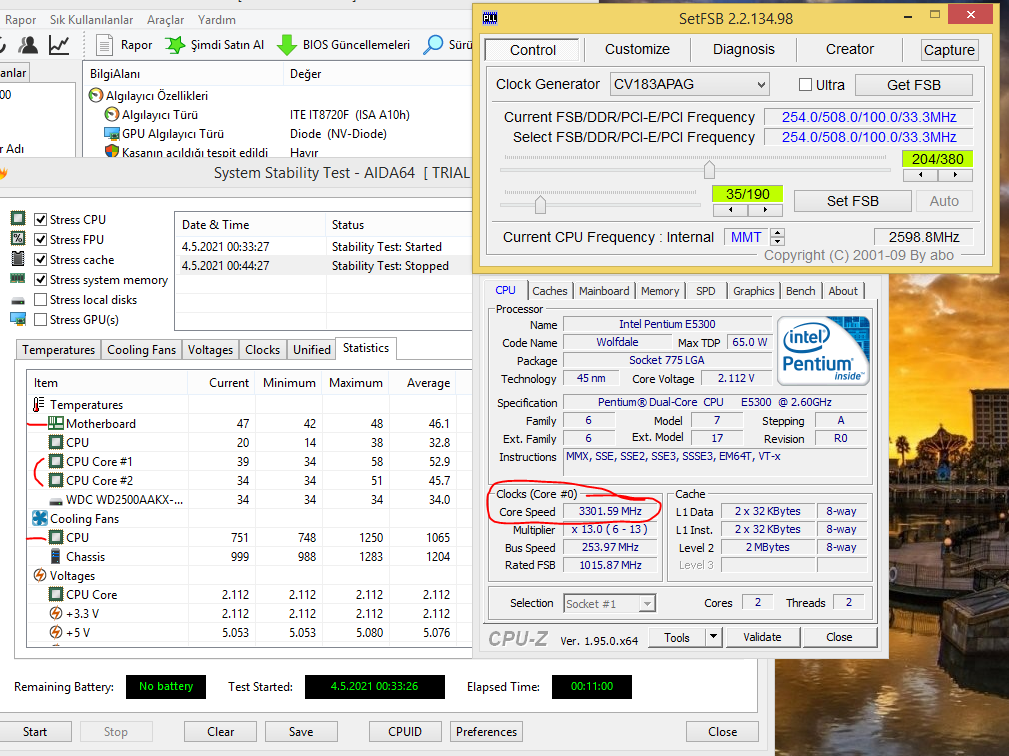
Task: Click the right arrow under 35/190
Action: click(765, 210)
